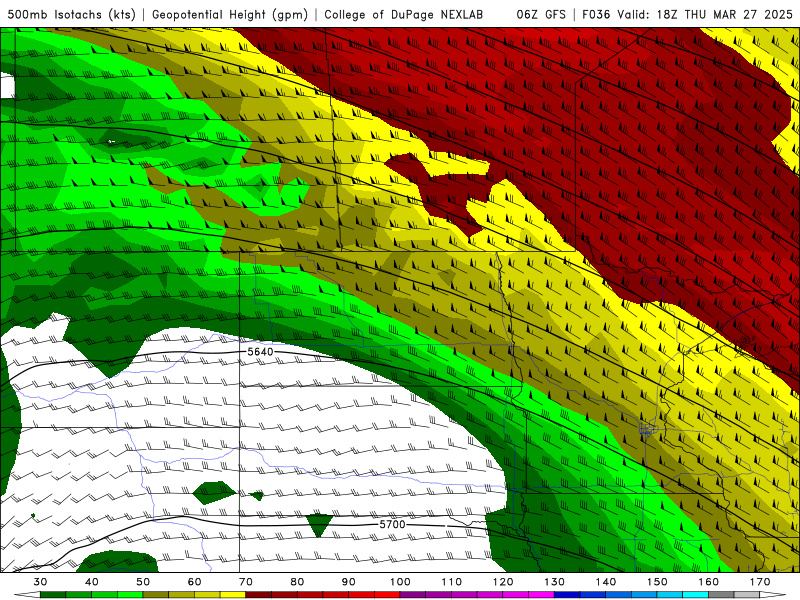Click the 5700 height contour label
Viewport: 800px width, 600px height.
pos(392,524)
